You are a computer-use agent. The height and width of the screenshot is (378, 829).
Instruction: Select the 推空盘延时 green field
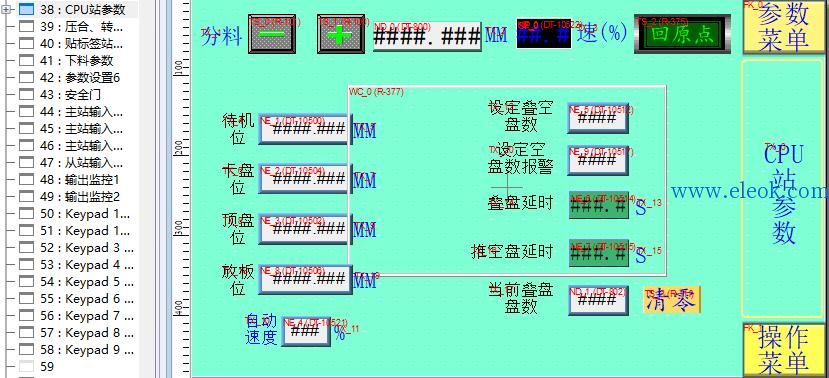[598, 253]
